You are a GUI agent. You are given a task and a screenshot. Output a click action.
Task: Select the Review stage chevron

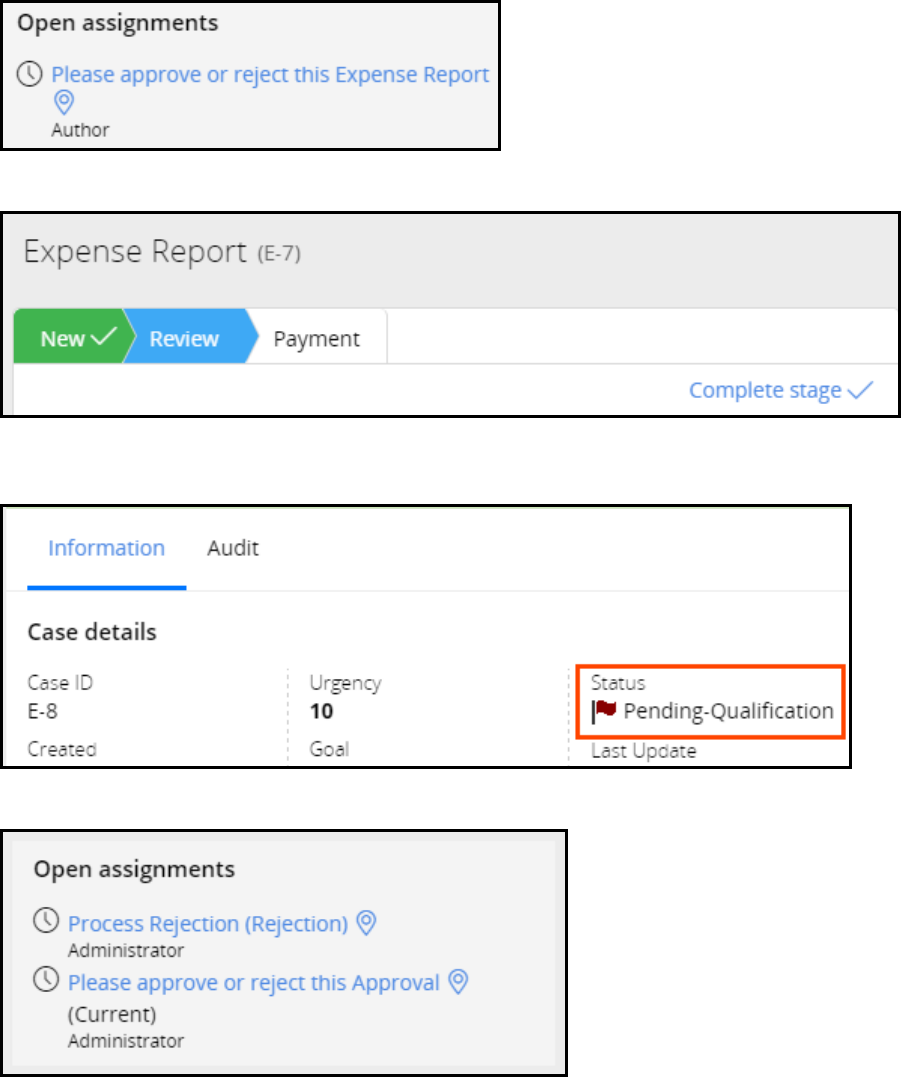point(185,339)
